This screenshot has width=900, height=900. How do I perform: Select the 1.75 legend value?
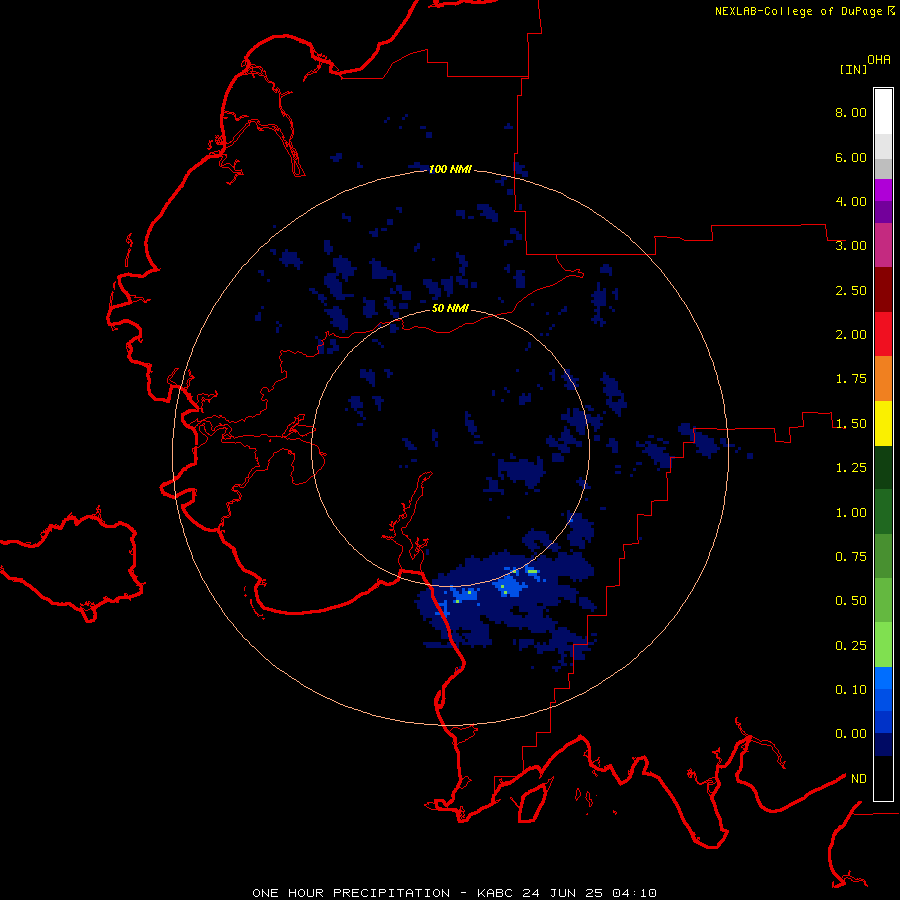pos(851,379)
